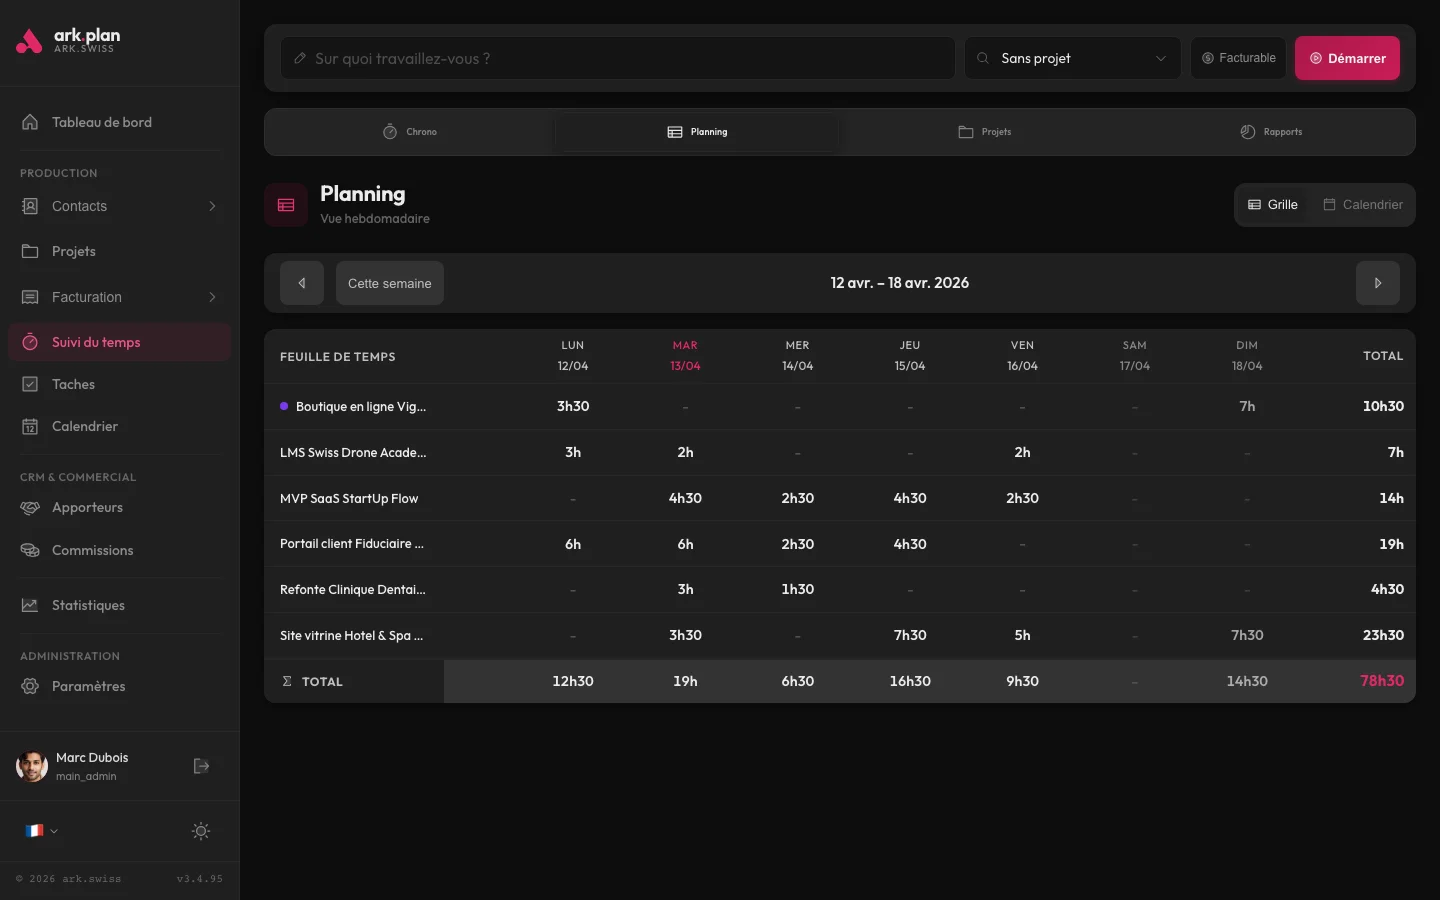Switch to the Rapports tab
Image resolution: width=1440 pixels, height=900 pixels.
[1271, 132]
